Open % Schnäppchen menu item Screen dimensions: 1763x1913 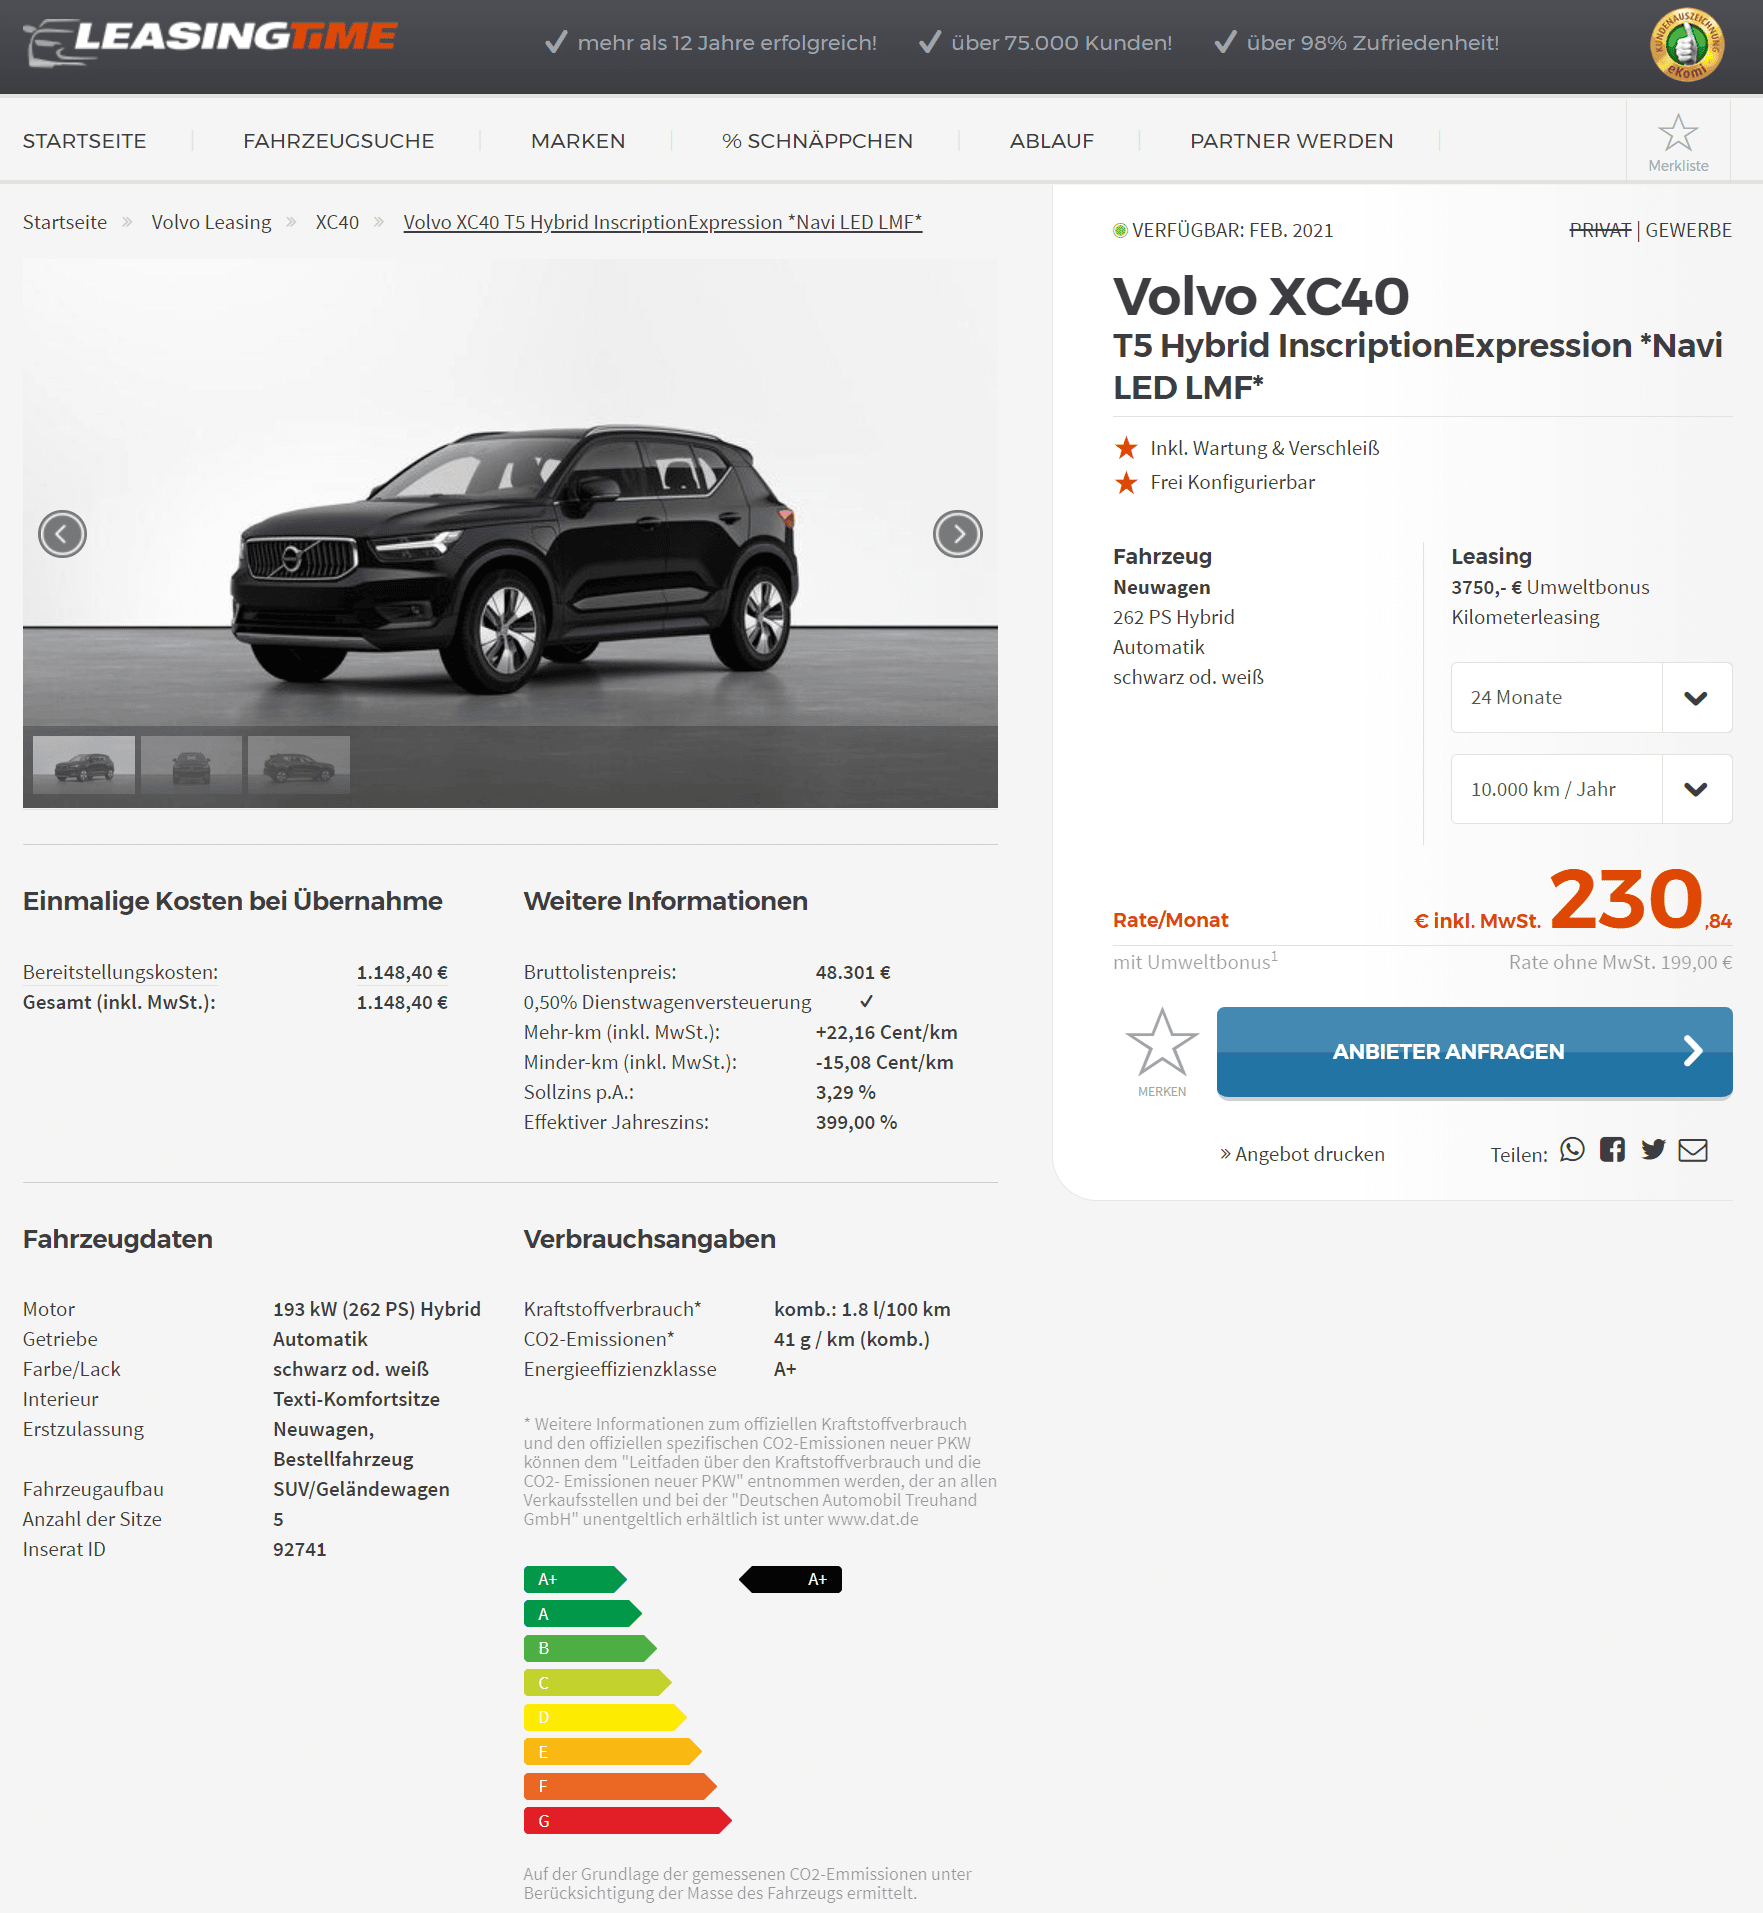pos(817,141)
